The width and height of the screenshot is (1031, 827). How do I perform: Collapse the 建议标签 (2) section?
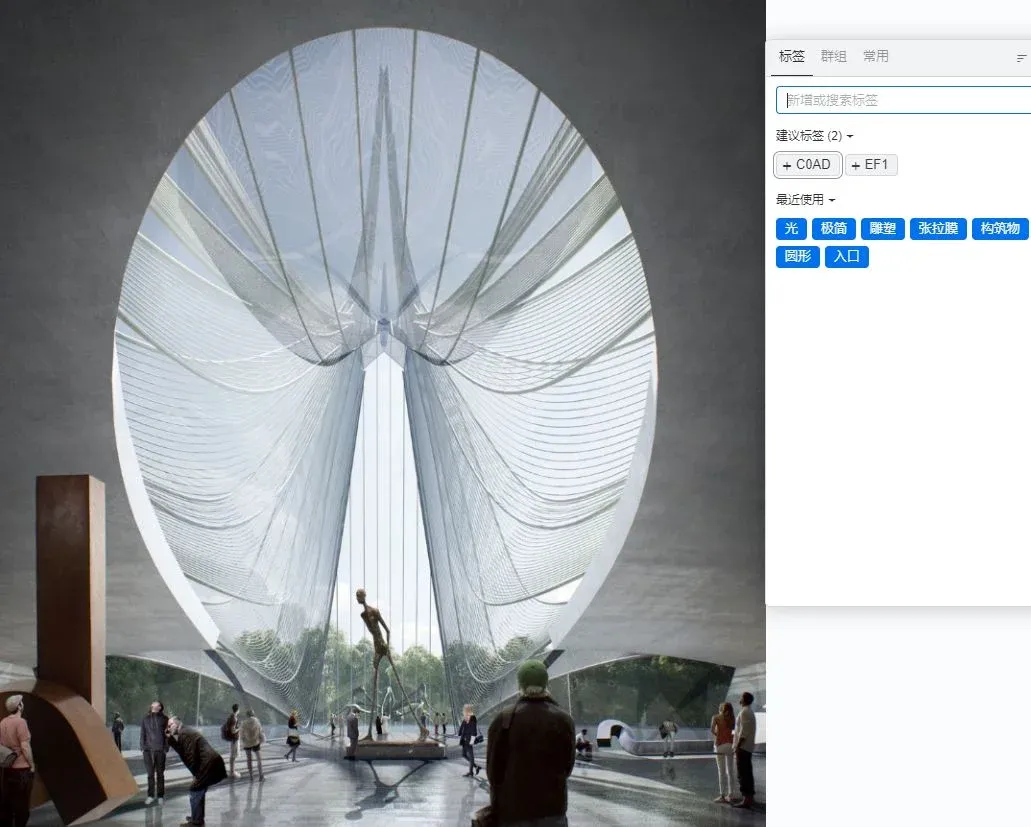coord(815,136)
